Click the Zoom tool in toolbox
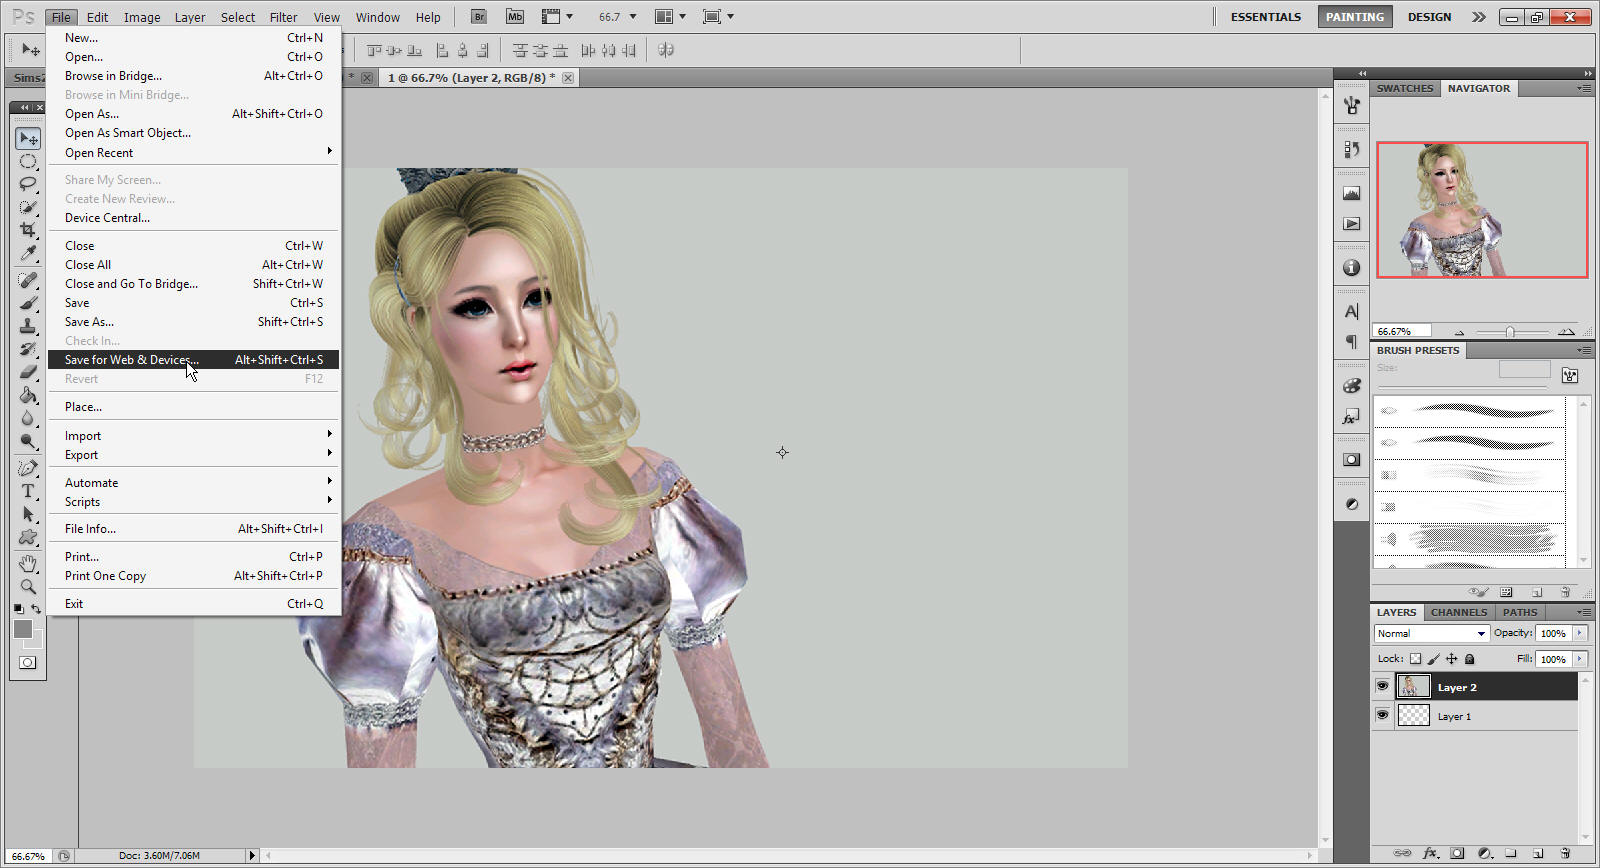This screenshot has height=868, width=1600. 28,587
